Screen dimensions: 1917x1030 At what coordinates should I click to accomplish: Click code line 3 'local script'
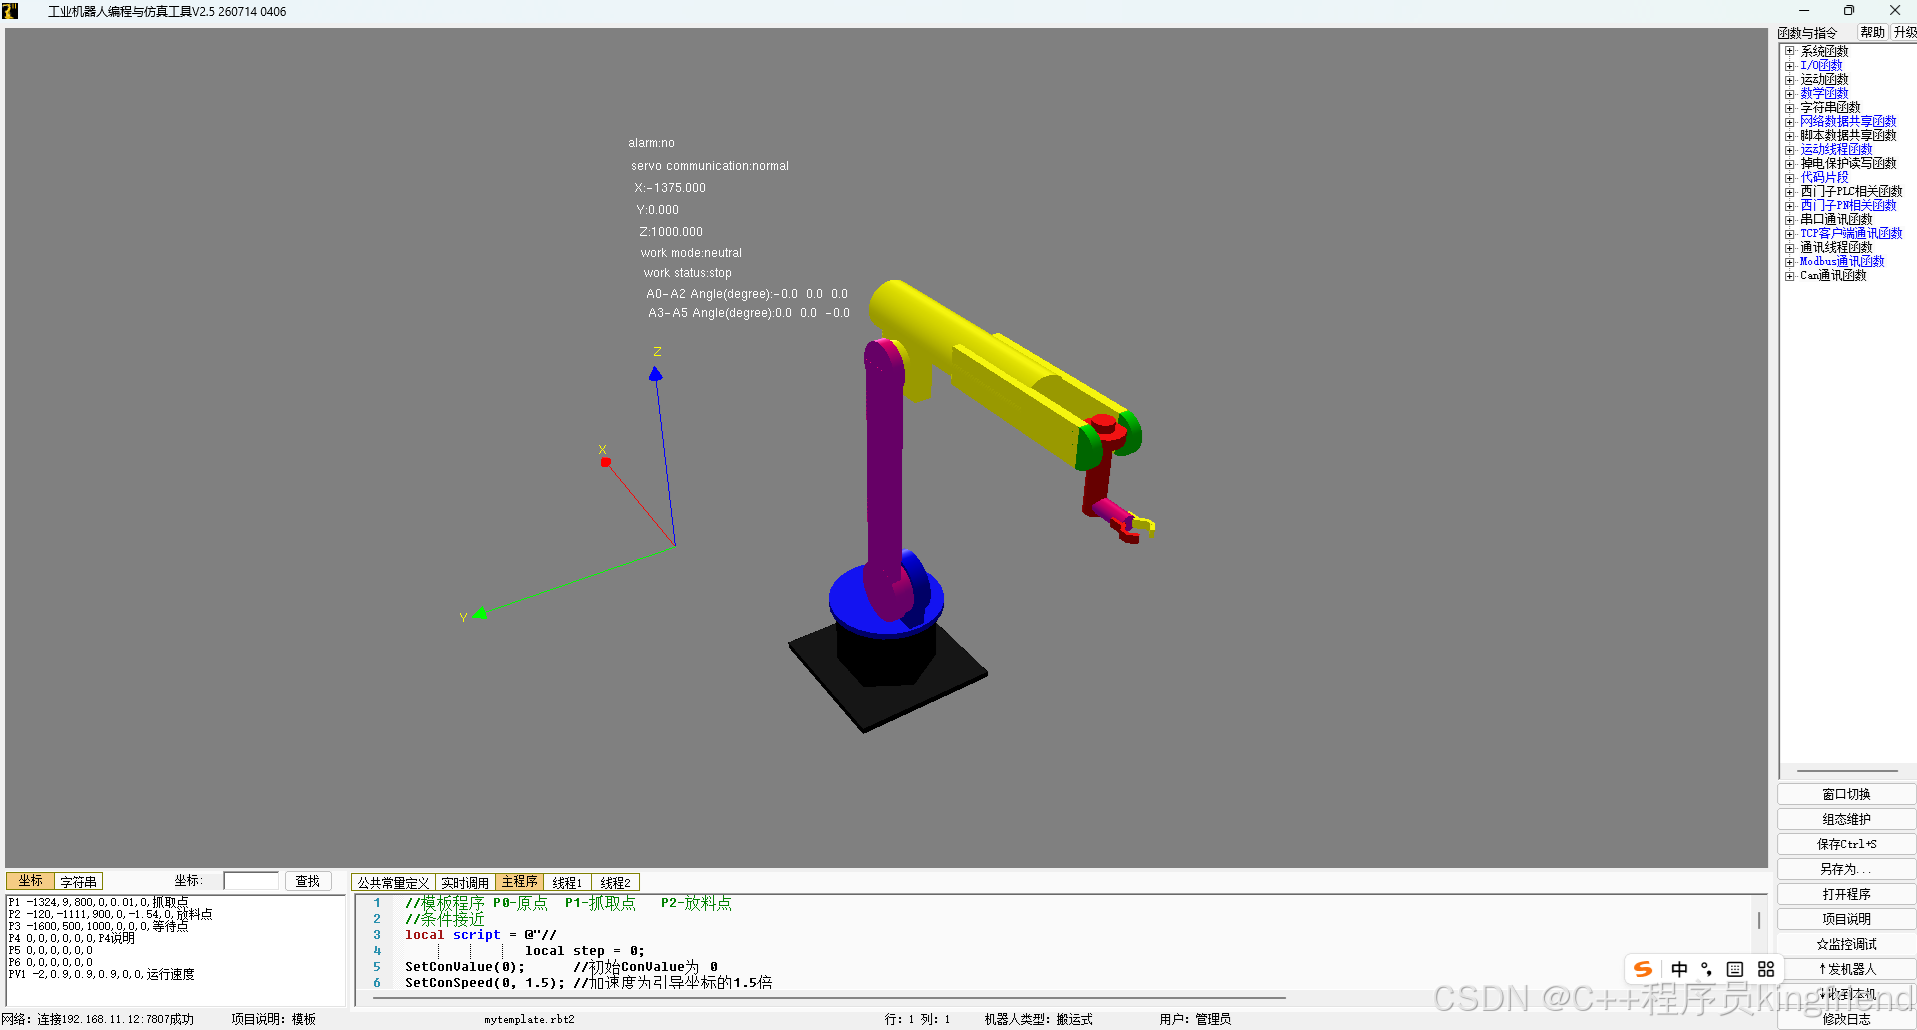pos(480,935)
